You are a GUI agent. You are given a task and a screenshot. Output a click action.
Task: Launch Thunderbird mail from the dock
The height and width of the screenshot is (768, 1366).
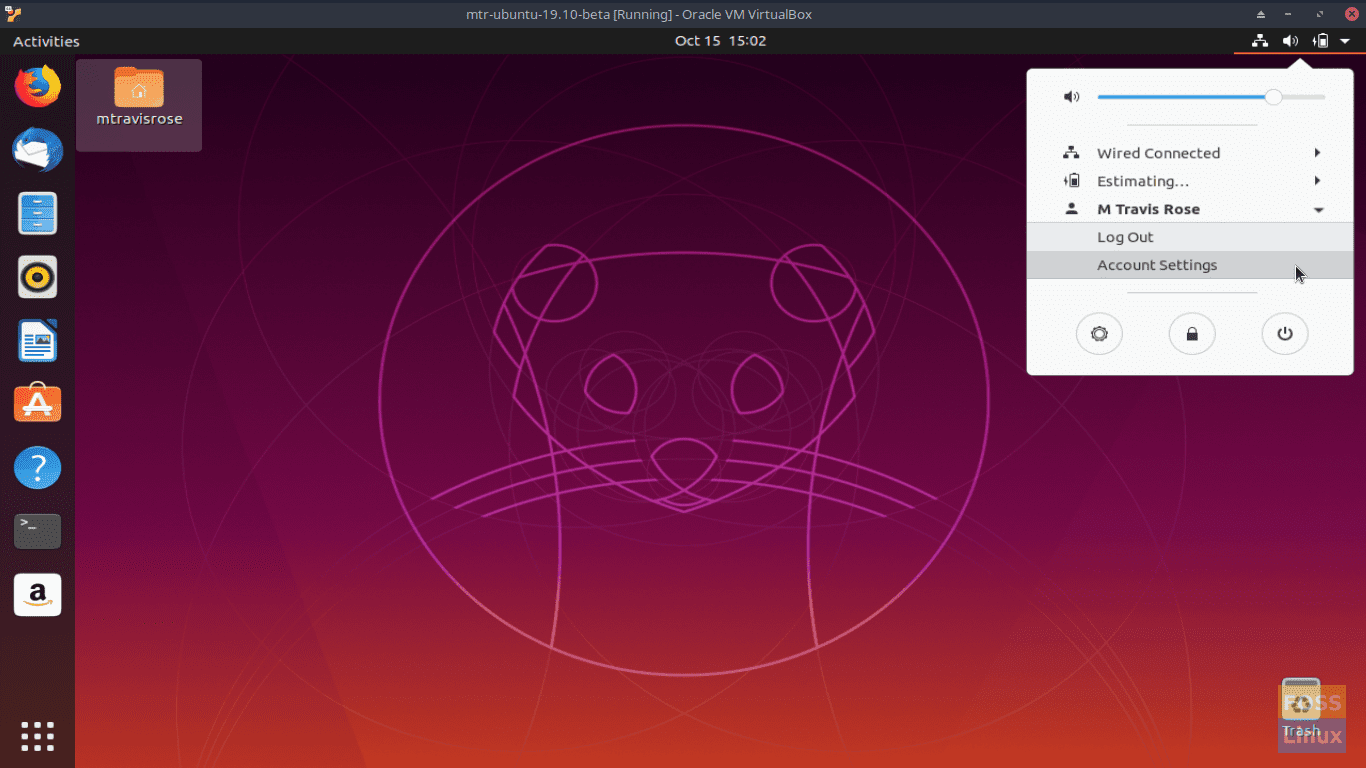(38, 150)
